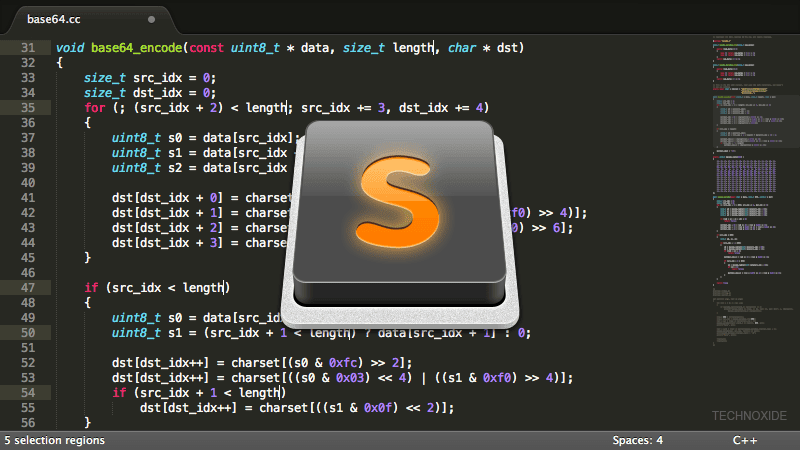Click the 'char' type on line 31

pyautogui.click(x=462, y=48)
